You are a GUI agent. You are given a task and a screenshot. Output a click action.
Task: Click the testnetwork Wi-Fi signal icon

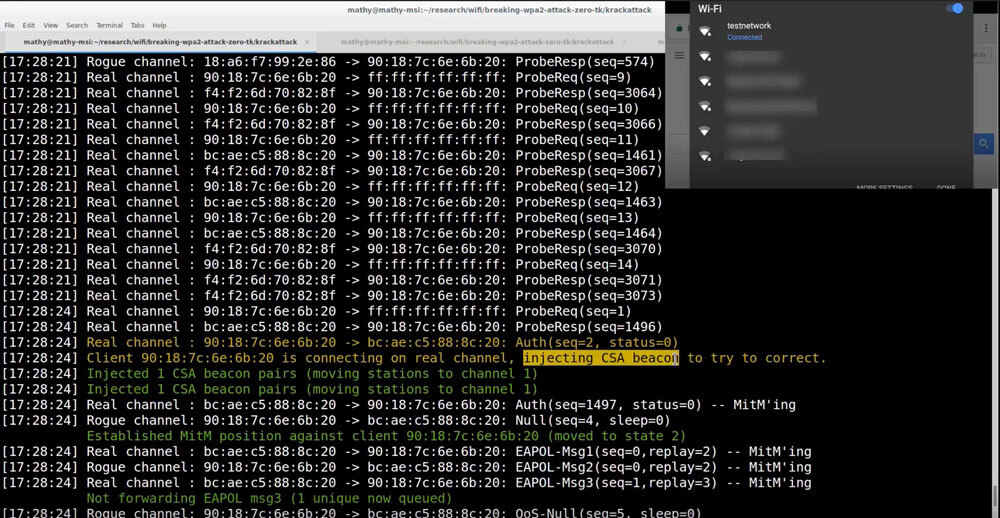(704, 31)
